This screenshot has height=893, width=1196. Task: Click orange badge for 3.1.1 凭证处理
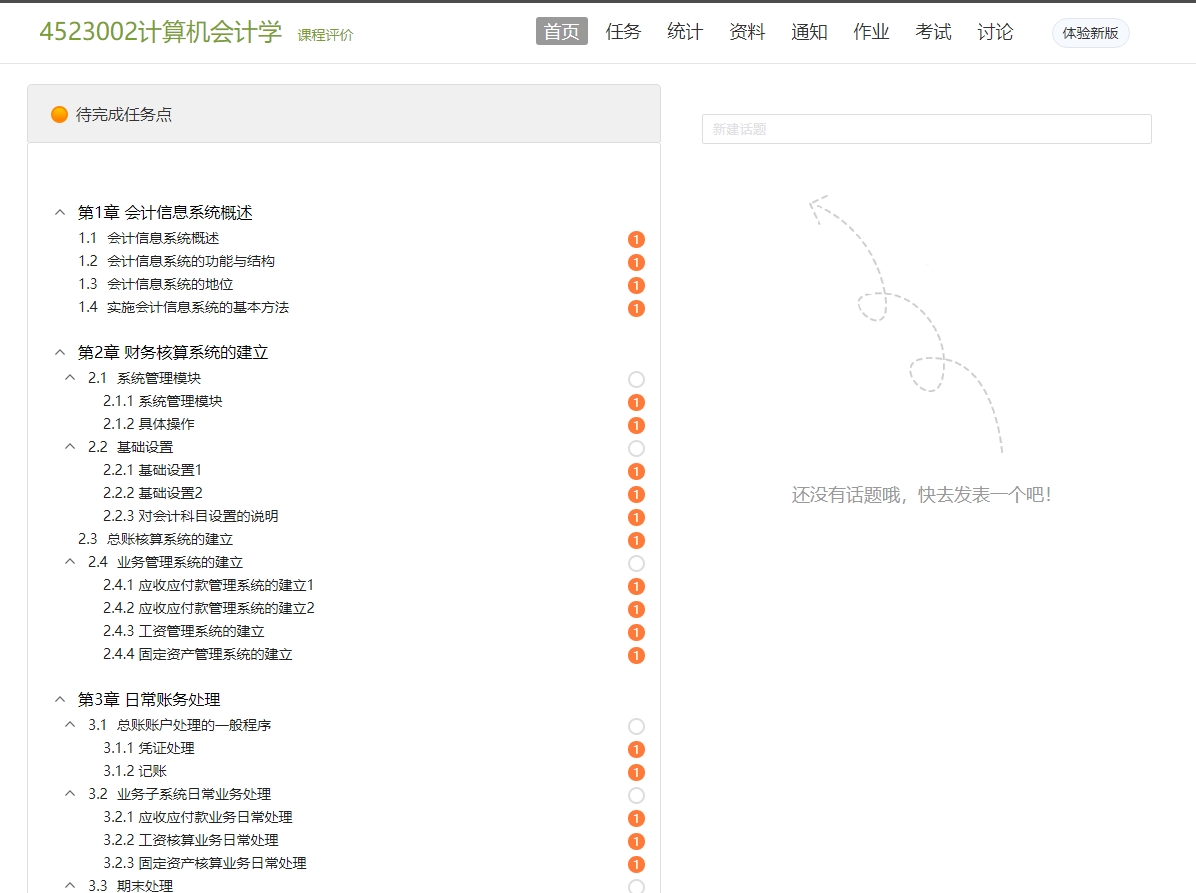click(x=636, y=749)
